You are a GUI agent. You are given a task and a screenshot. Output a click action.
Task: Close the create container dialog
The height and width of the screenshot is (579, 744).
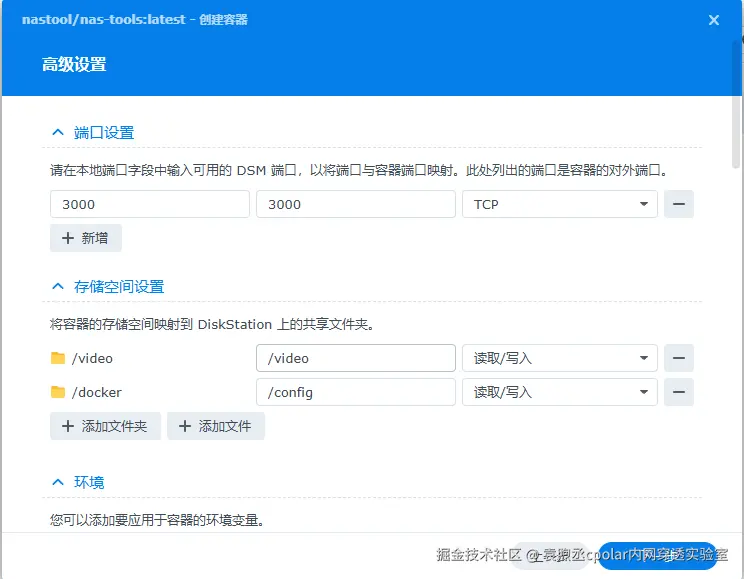pos(713,20)
